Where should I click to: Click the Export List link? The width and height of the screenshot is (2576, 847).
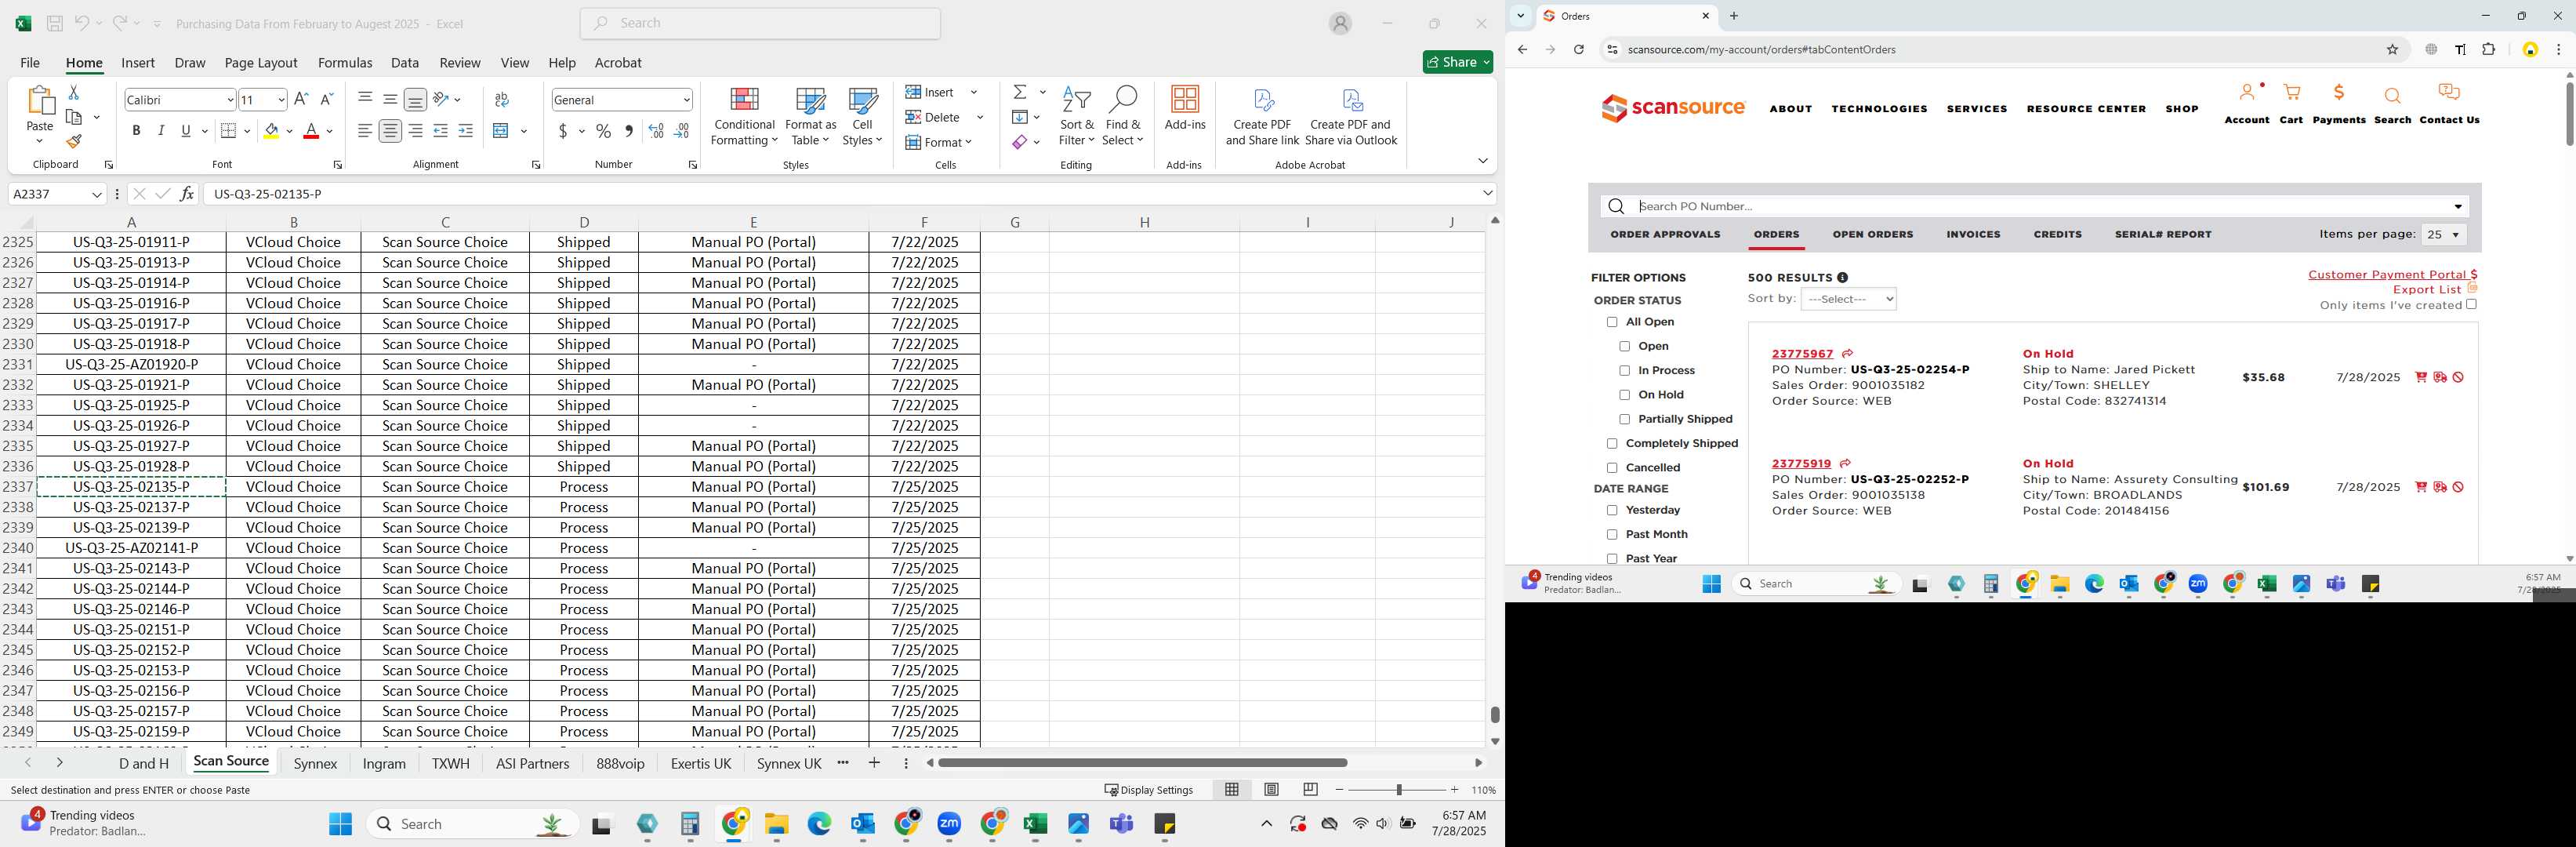point(2426,290)
